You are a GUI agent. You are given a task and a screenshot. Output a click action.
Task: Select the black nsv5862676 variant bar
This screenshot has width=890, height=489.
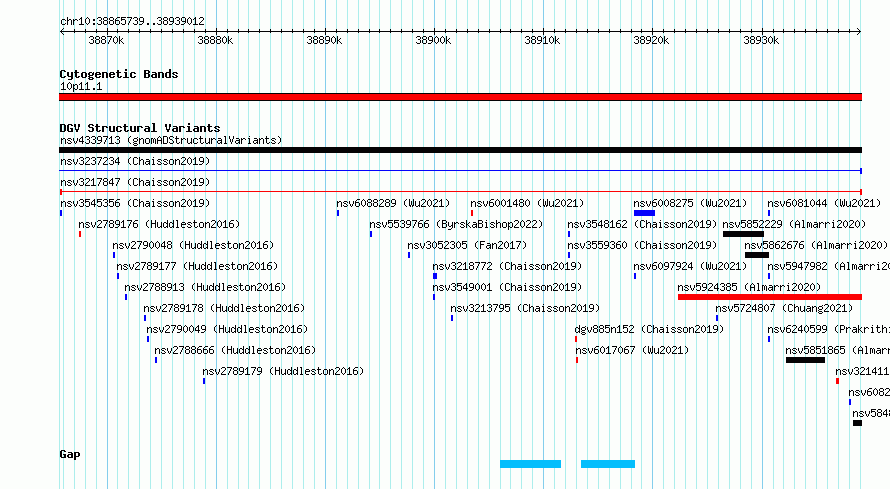click(x=757, y=255)
